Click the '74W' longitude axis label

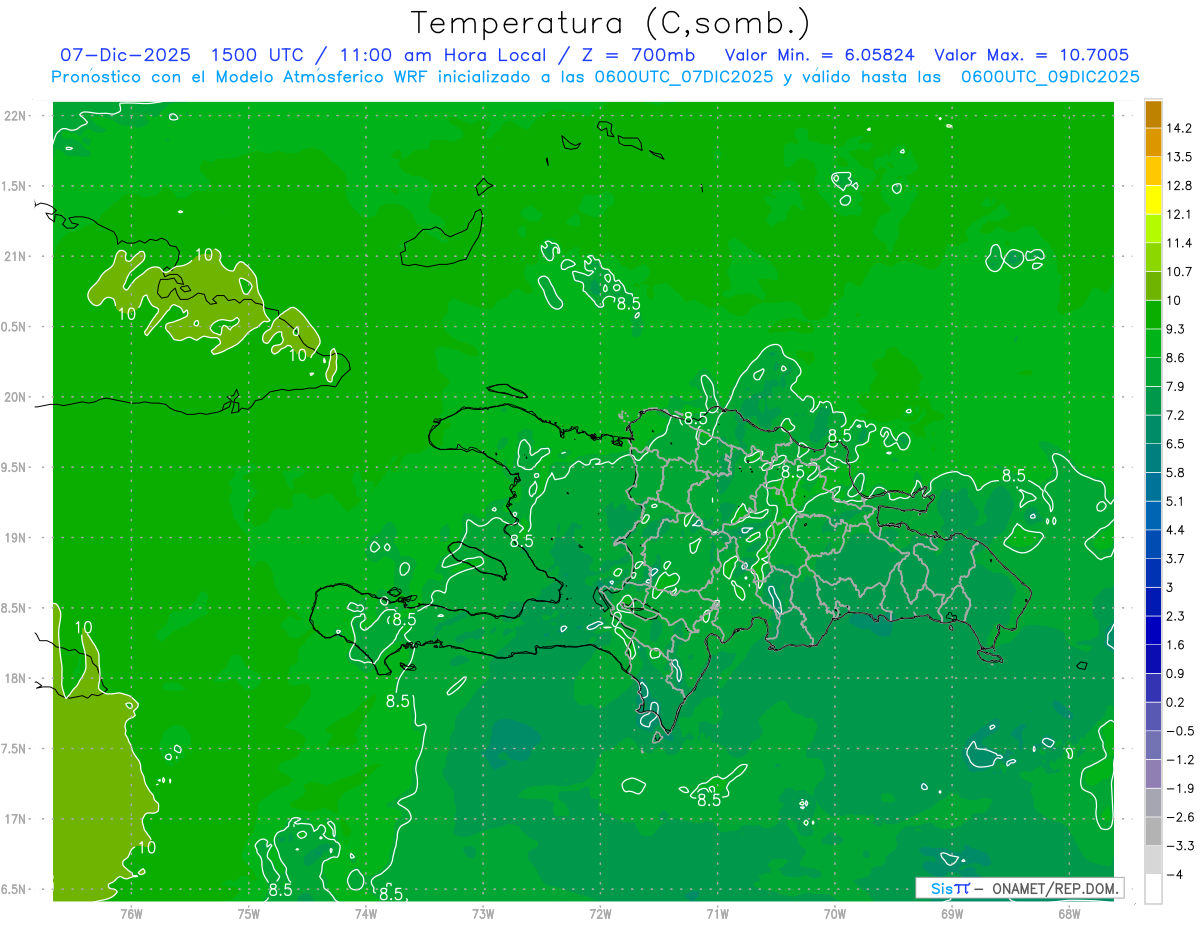click(366, 914)
